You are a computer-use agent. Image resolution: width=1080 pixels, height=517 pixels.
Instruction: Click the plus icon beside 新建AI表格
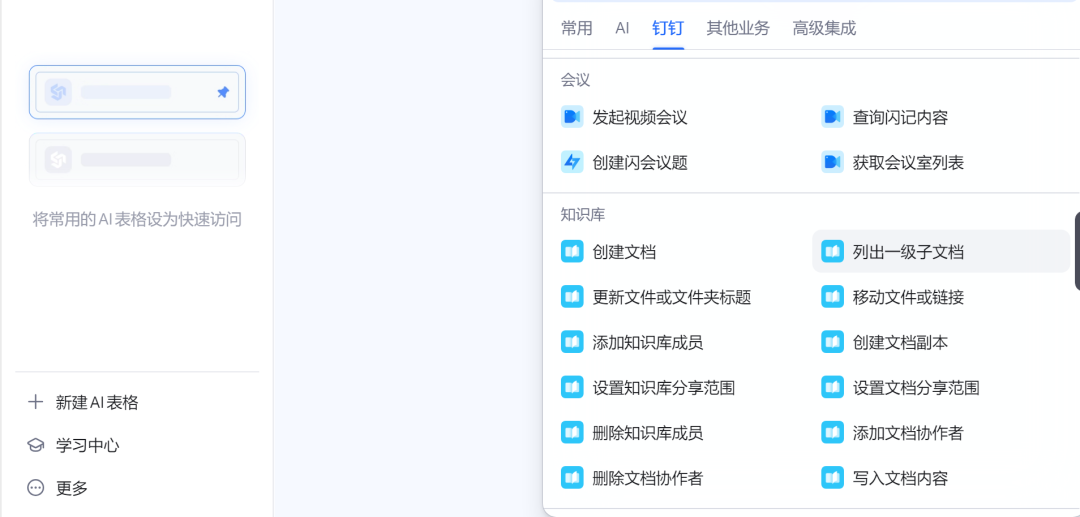coord(35,402)
